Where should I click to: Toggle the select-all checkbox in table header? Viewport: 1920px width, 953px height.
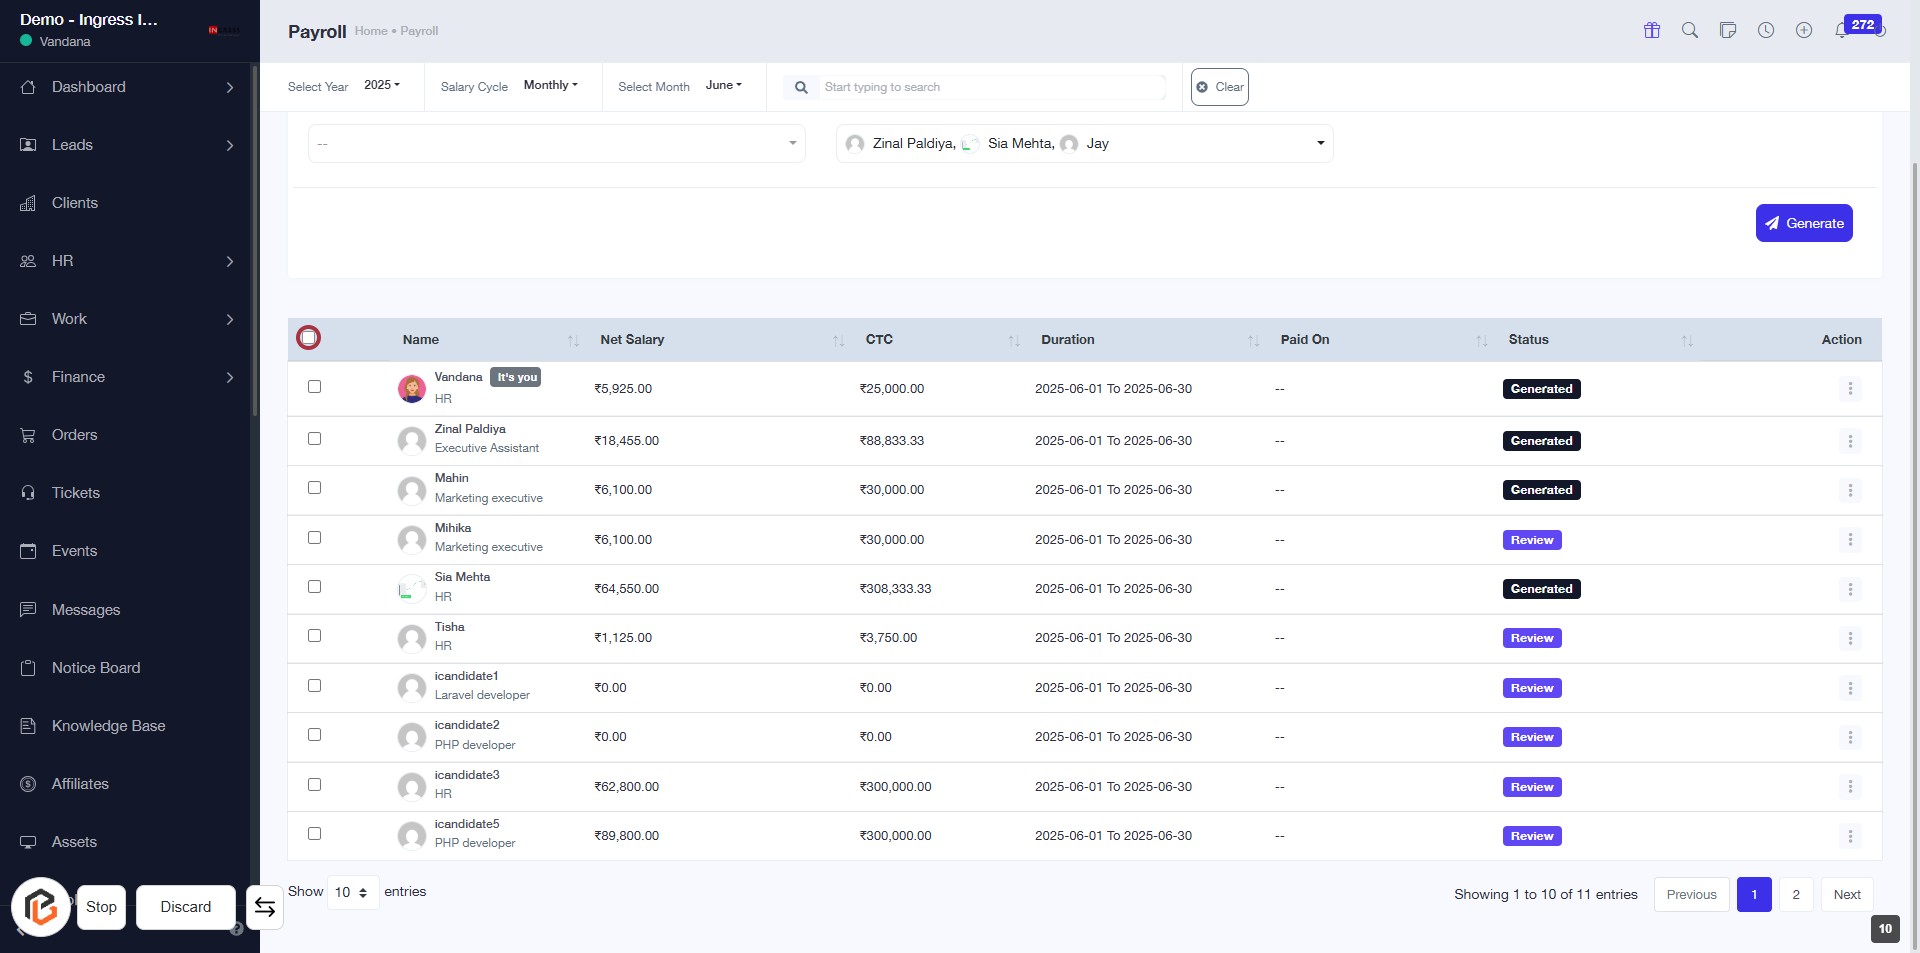click(309, 338)
